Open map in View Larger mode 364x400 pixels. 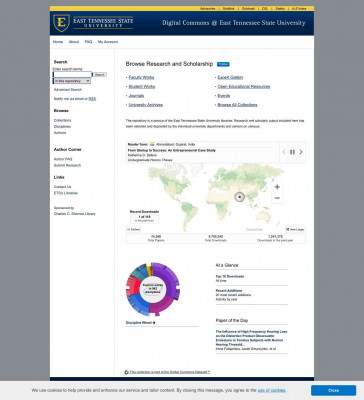(x=295, y=230)
